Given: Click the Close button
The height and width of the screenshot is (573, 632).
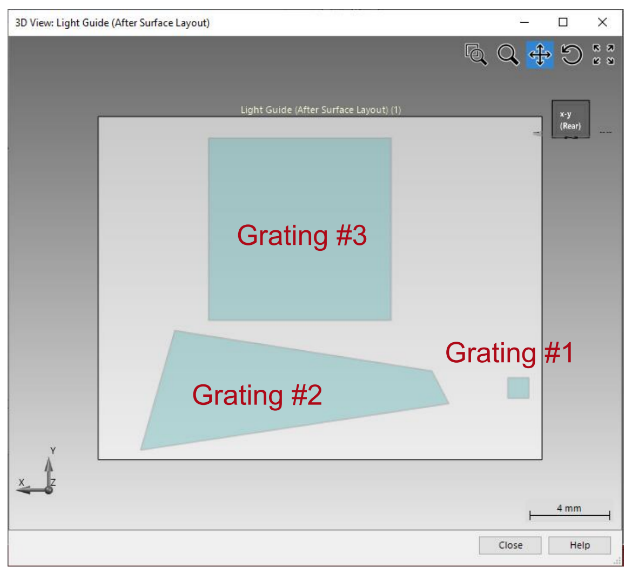Looking at the screenshot, I should [510, 545].
